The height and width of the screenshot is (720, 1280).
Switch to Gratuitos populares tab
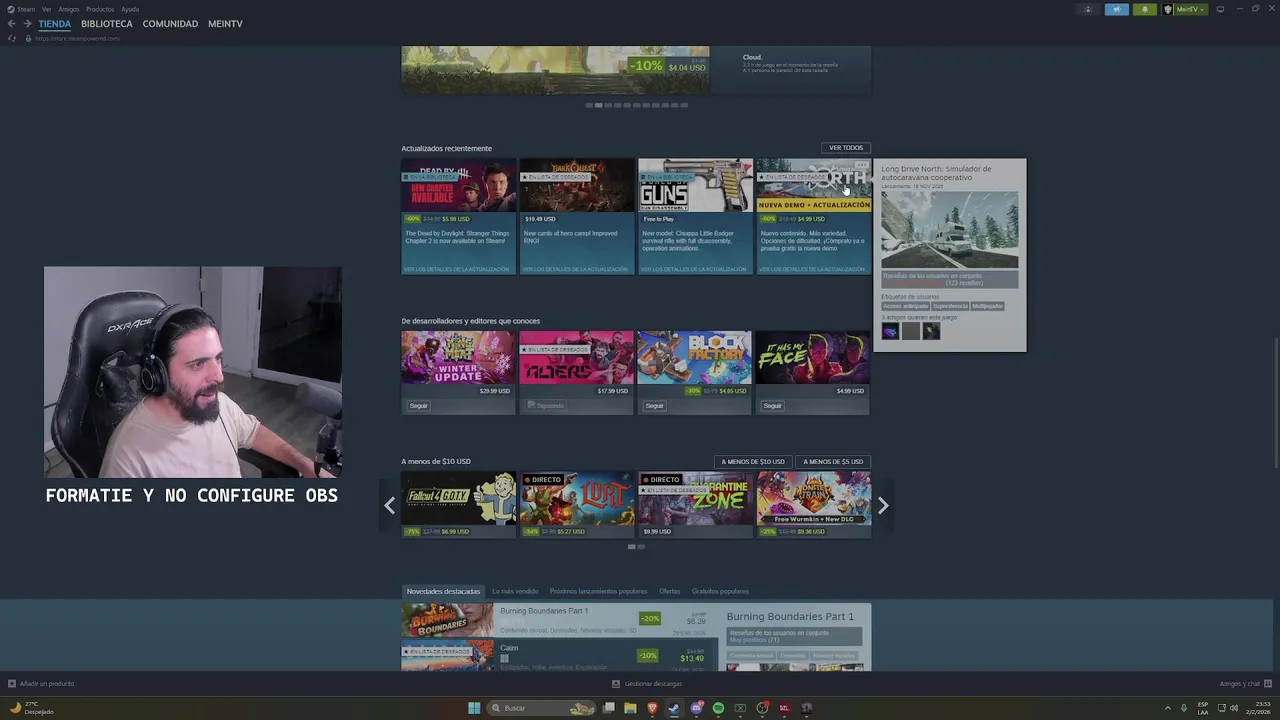click(x=720, y=591)
